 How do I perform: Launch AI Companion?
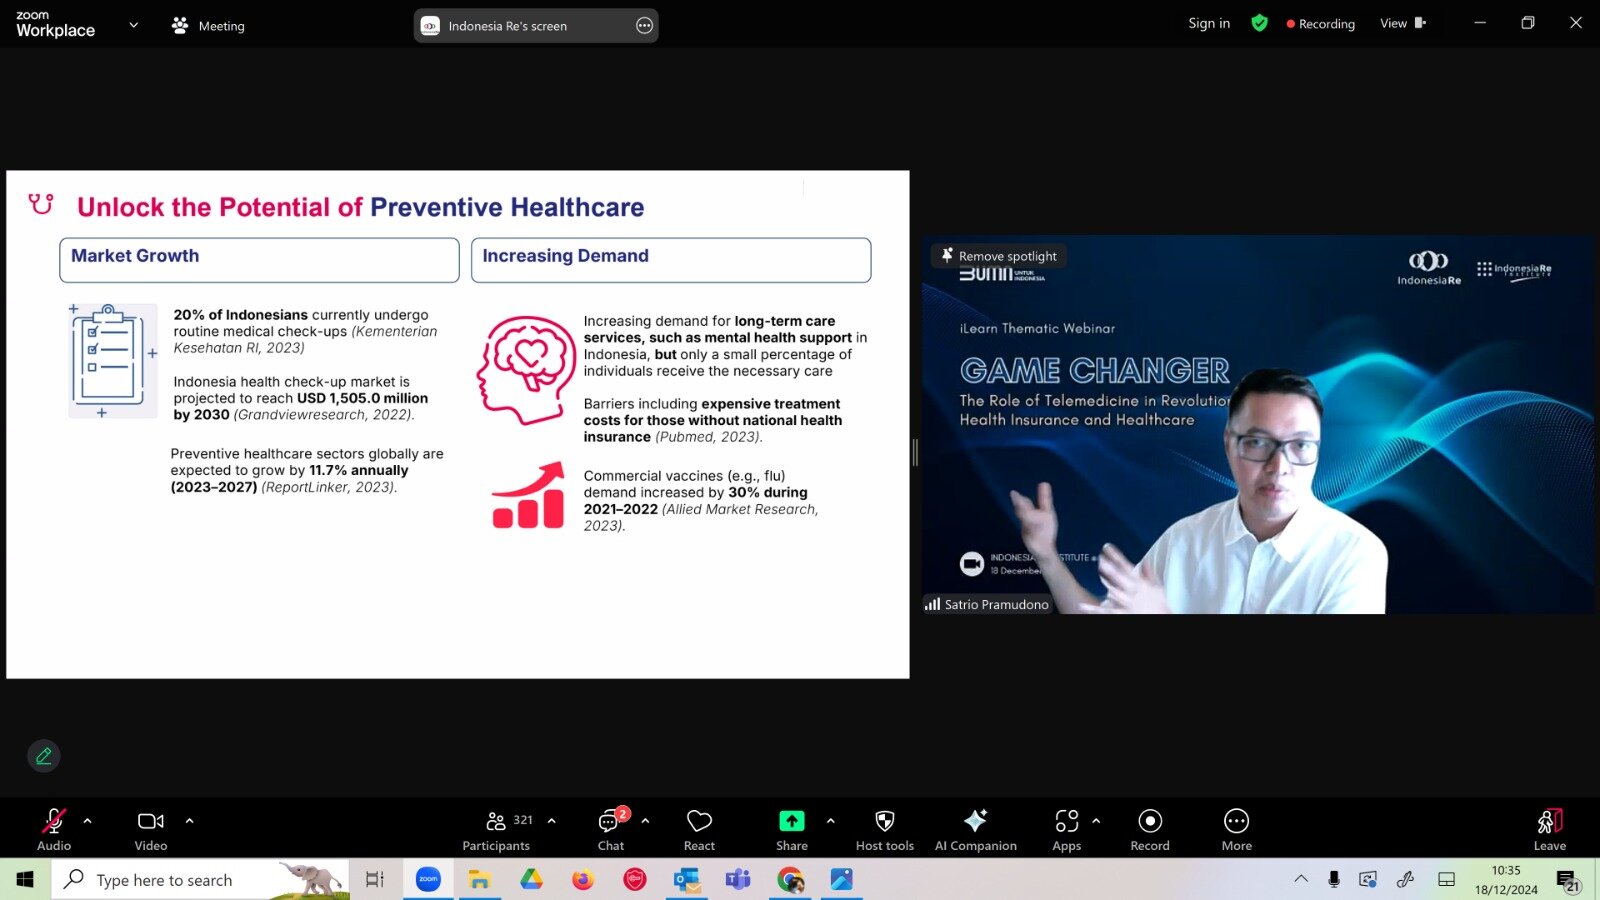click(x=976, y=829)
